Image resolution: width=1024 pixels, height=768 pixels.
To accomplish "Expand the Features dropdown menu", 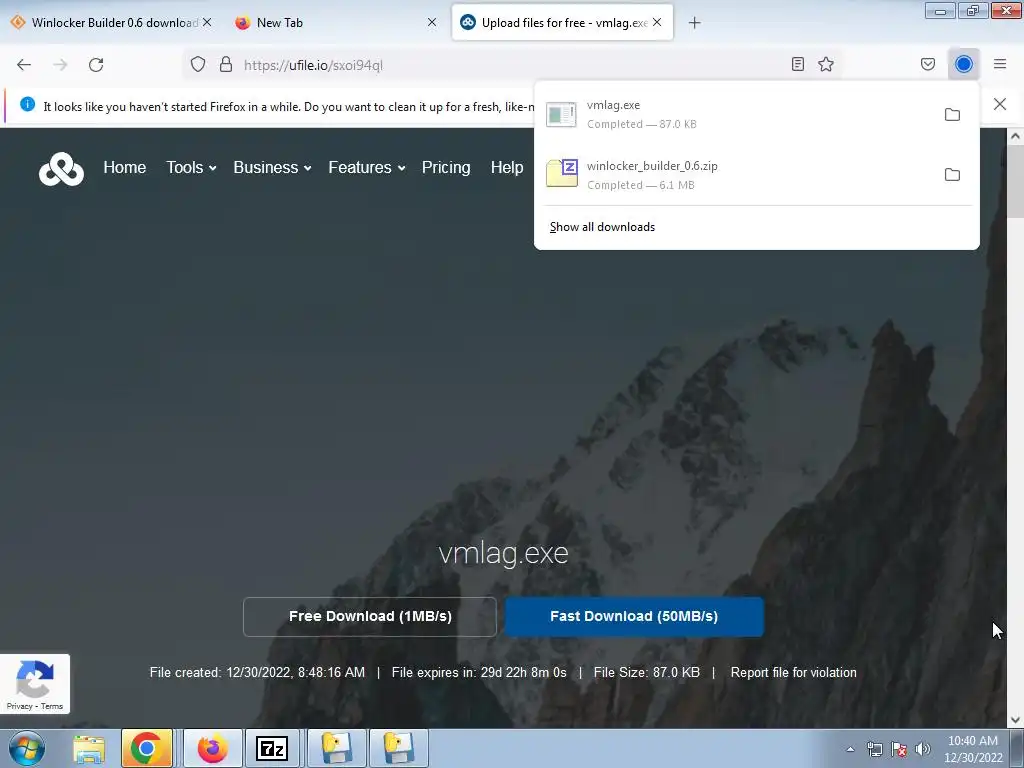I will pyautogui.click(x=367, y=167).
